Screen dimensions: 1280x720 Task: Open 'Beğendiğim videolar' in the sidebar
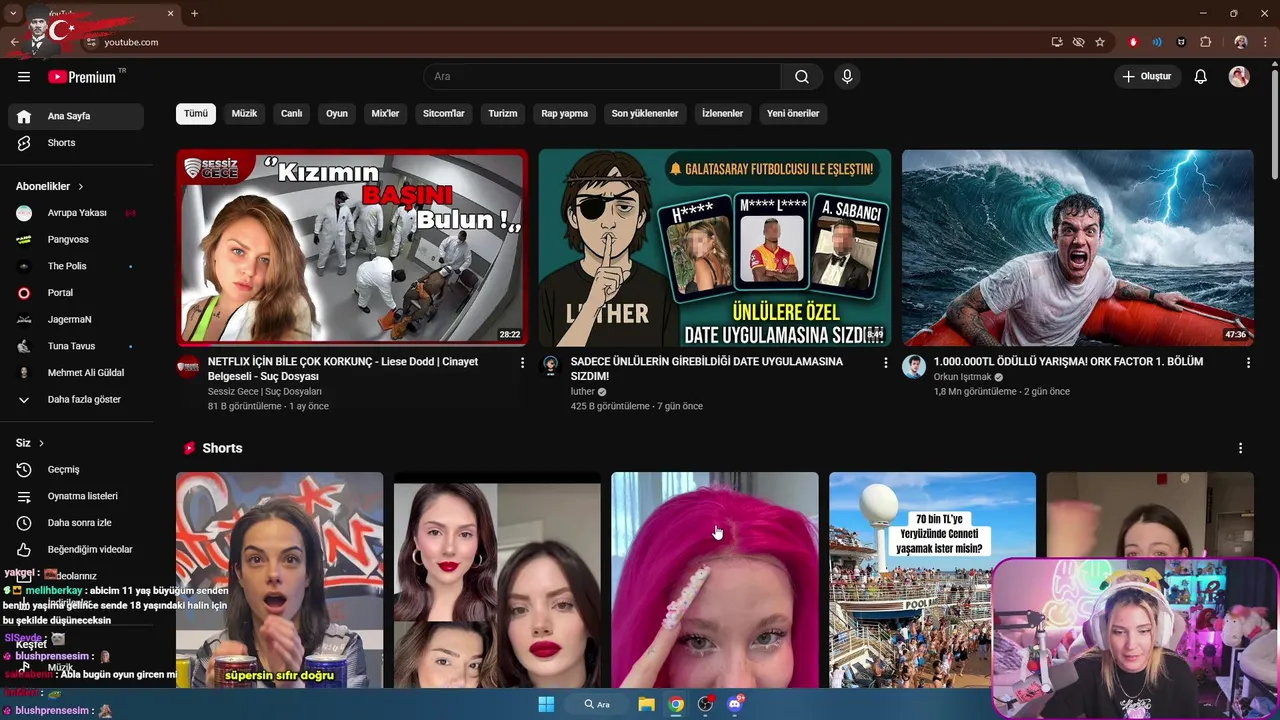(x=76, y=549)
